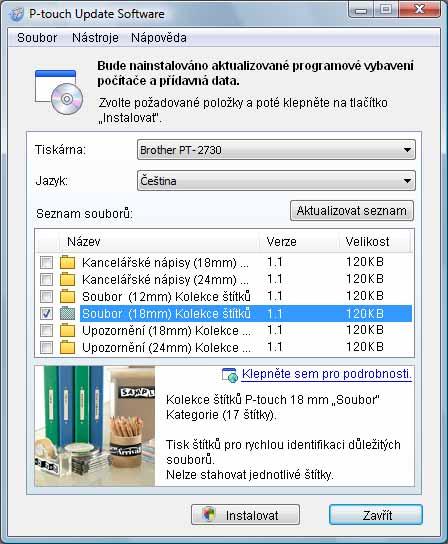Check the Upozornění (24mm) Kolekce checkbox
Screen dimensions: 448x544
(x=46, y=347)
